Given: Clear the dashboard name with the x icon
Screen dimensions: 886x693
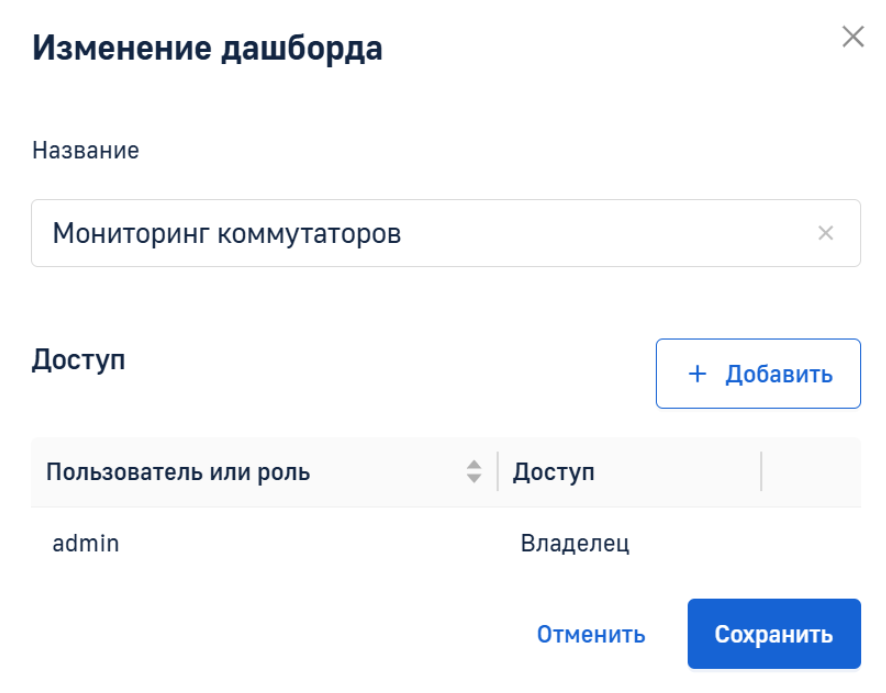Looking at the screenshot, I should (x=826, y=233).
